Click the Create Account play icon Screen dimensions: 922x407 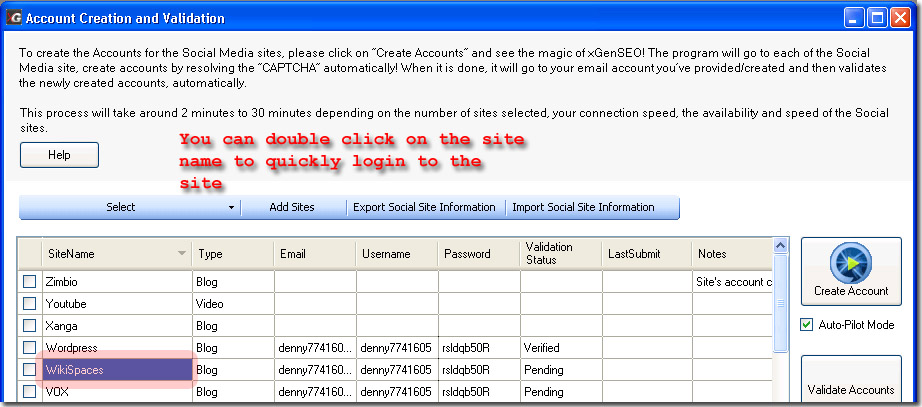[x=850, y=263]
